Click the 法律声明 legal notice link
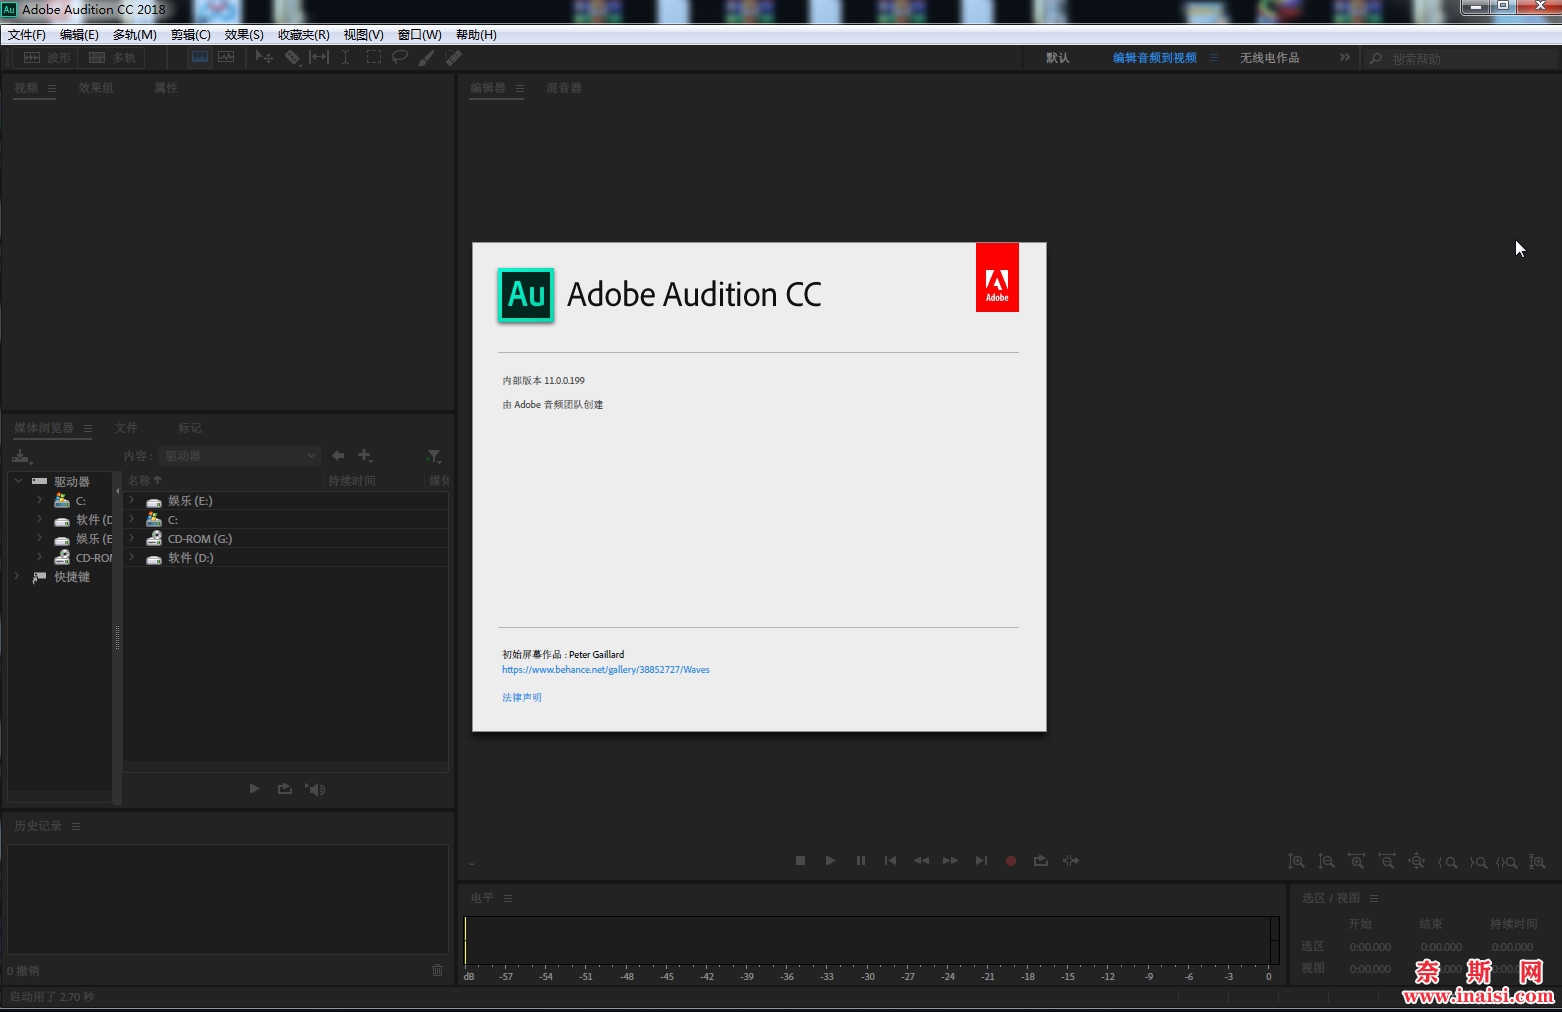 click(521, 698)
